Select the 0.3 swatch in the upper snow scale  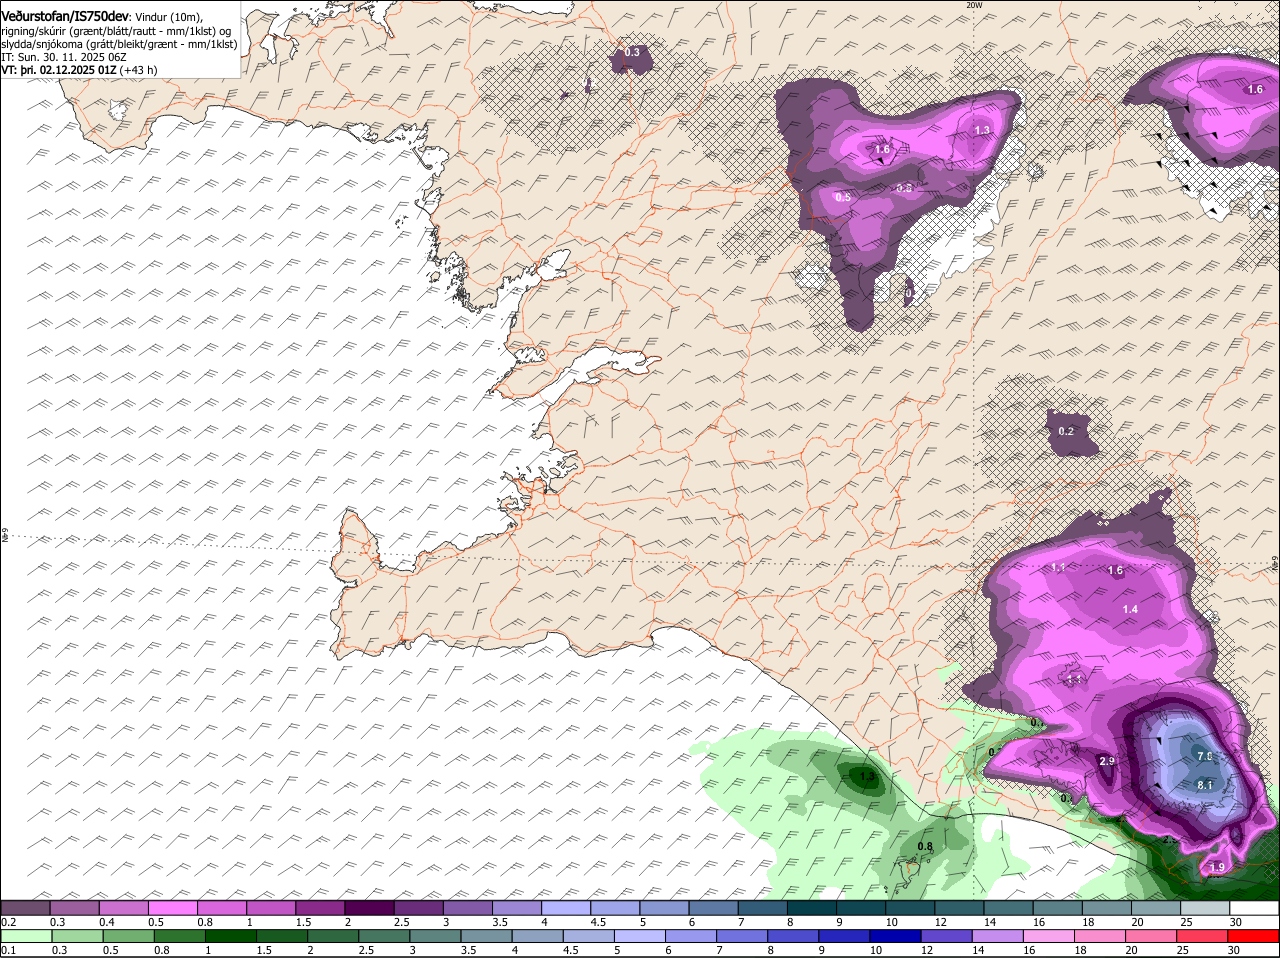coord(75,908)
